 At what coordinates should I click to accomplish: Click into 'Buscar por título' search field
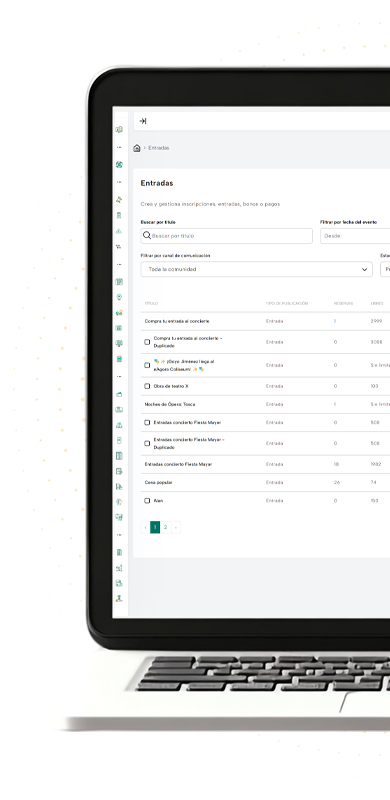point(227,236)
